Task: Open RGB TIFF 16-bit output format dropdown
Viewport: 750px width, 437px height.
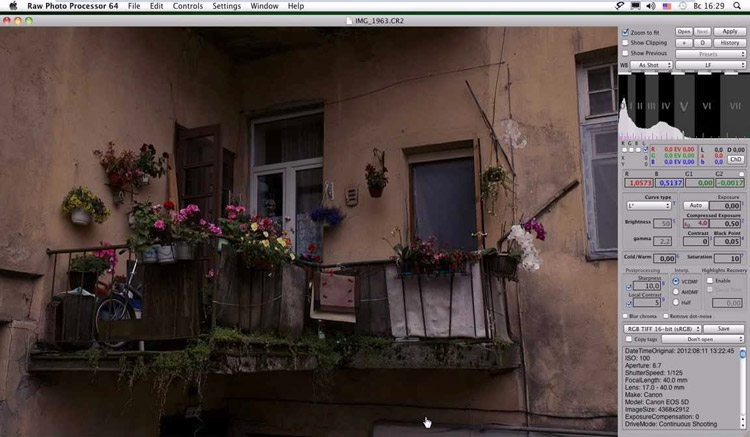Action: [662, 329]
